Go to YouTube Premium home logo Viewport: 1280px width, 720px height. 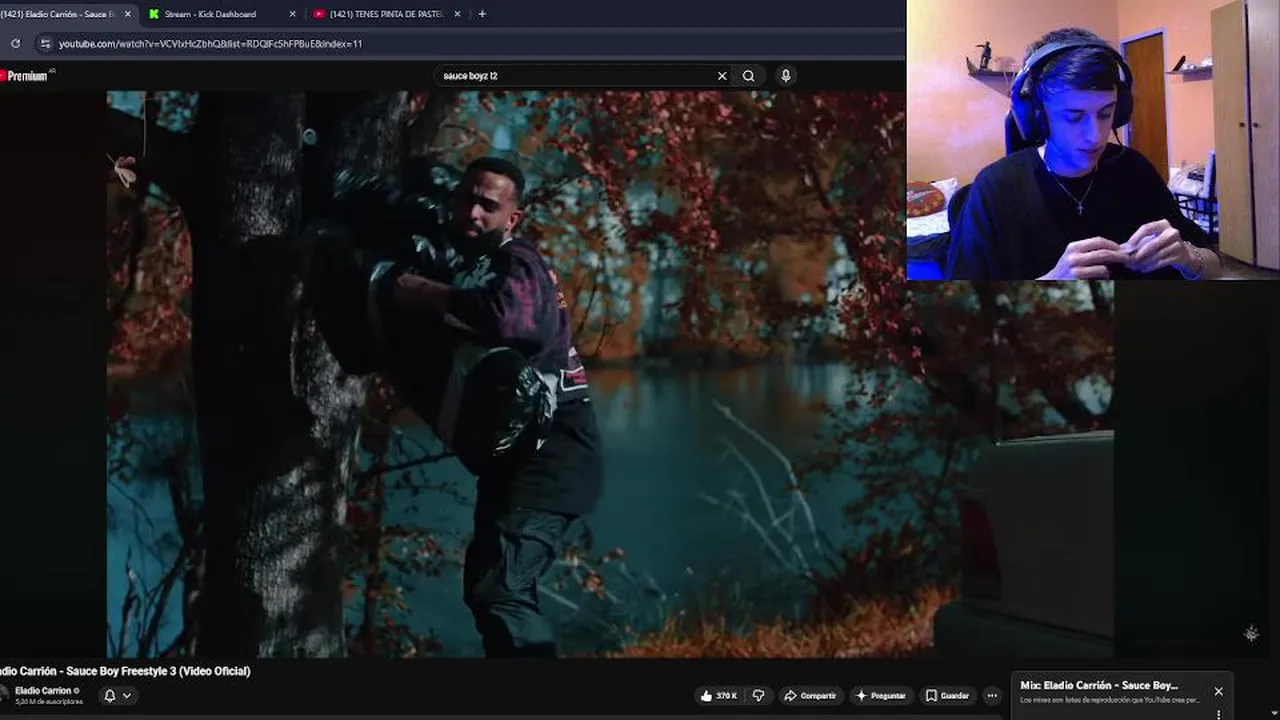point(25,75)
